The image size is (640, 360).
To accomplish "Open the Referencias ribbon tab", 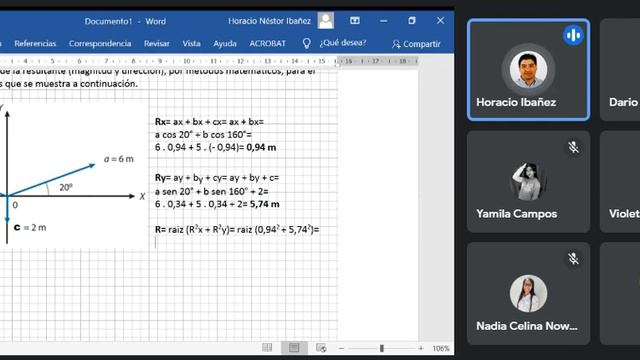I will coord(35,44).
